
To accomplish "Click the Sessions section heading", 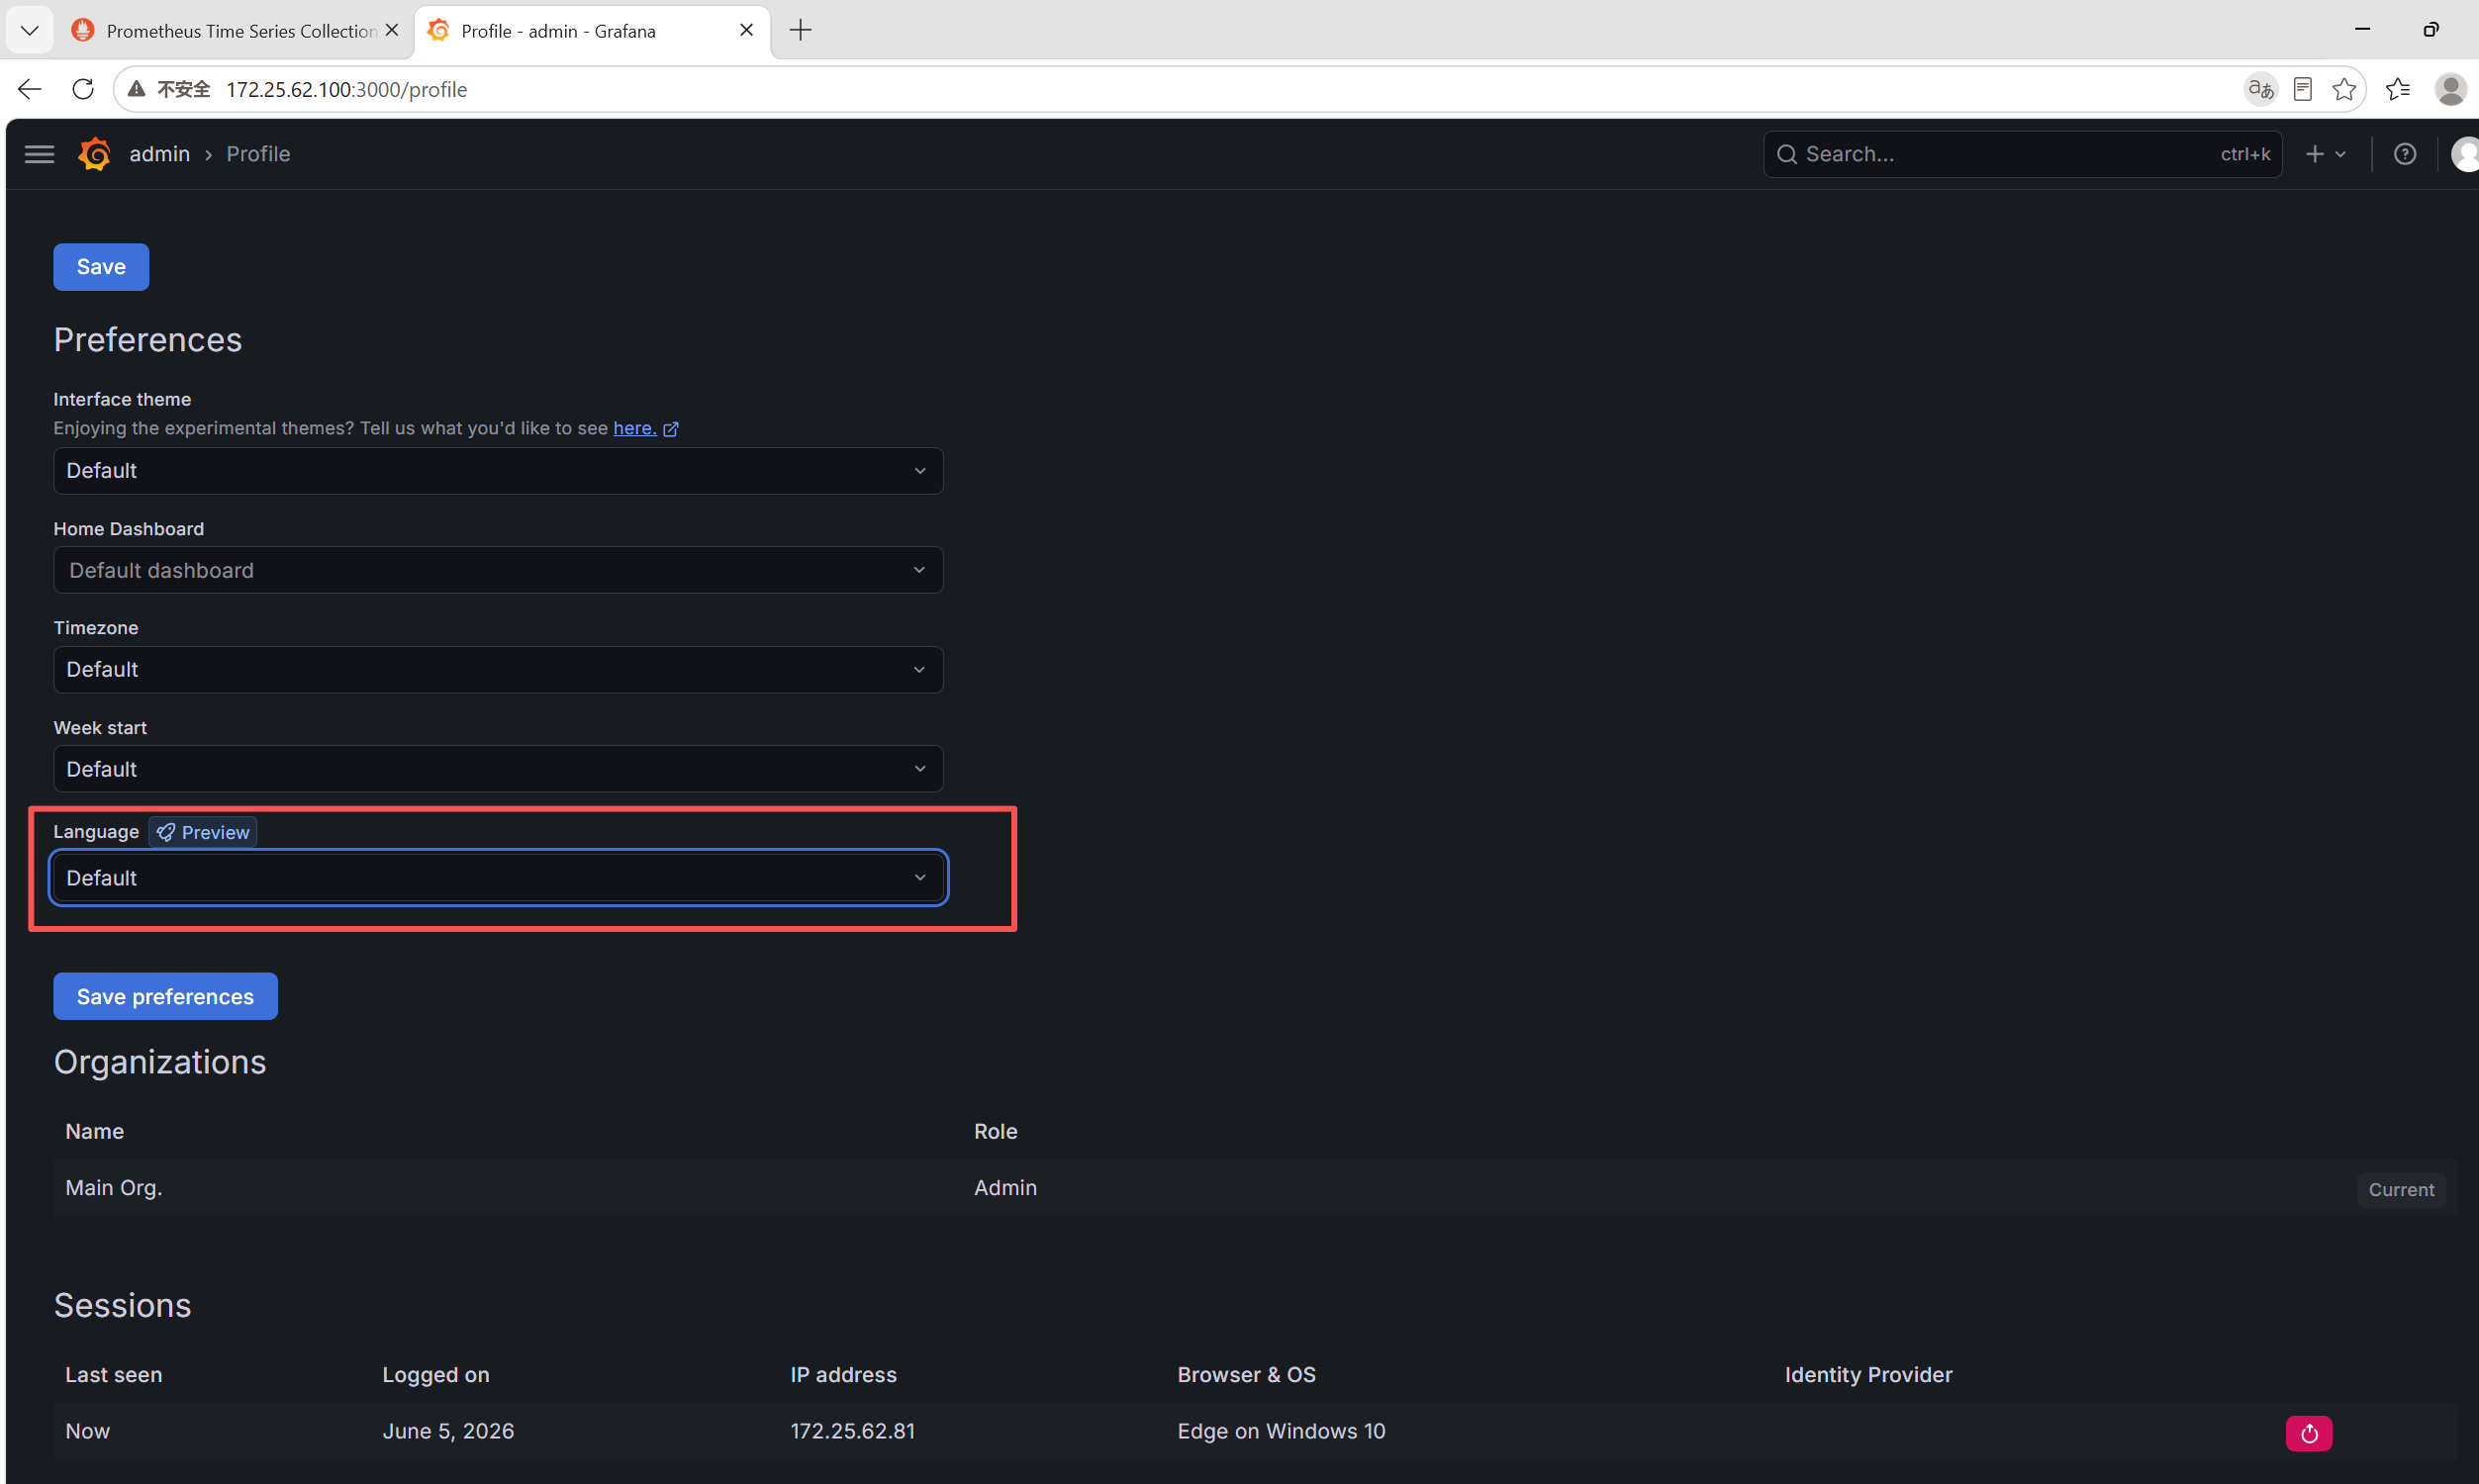I will (x=122, y=1306).
